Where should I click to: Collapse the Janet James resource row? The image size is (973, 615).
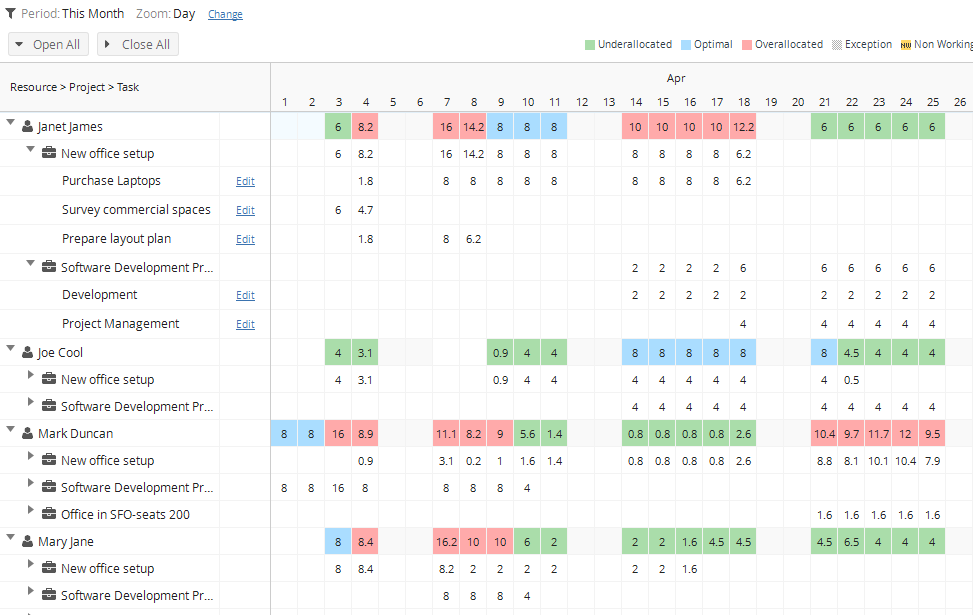(11, 122)
